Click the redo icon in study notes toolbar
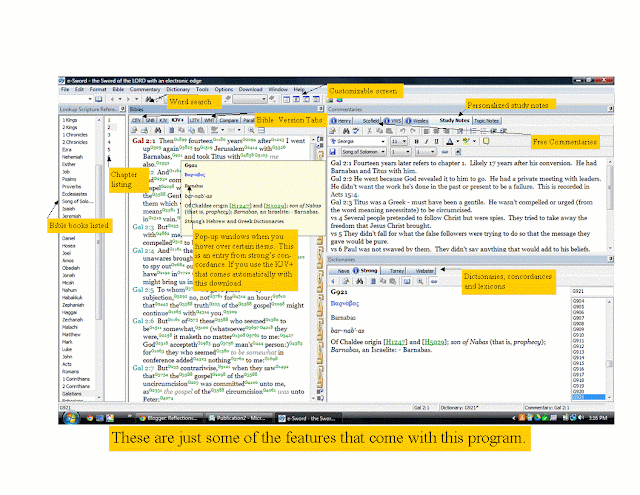This screenshot has height=495, width=640. point(412,131)
